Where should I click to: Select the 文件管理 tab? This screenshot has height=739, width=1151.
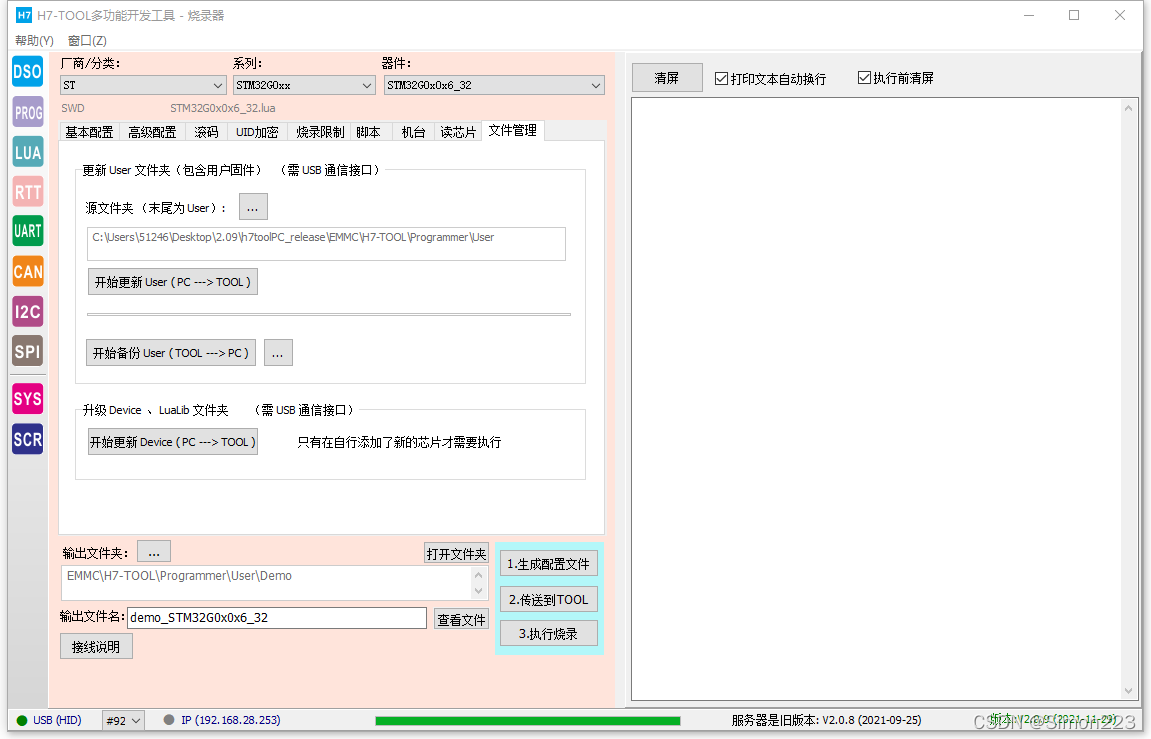point(512,131)
